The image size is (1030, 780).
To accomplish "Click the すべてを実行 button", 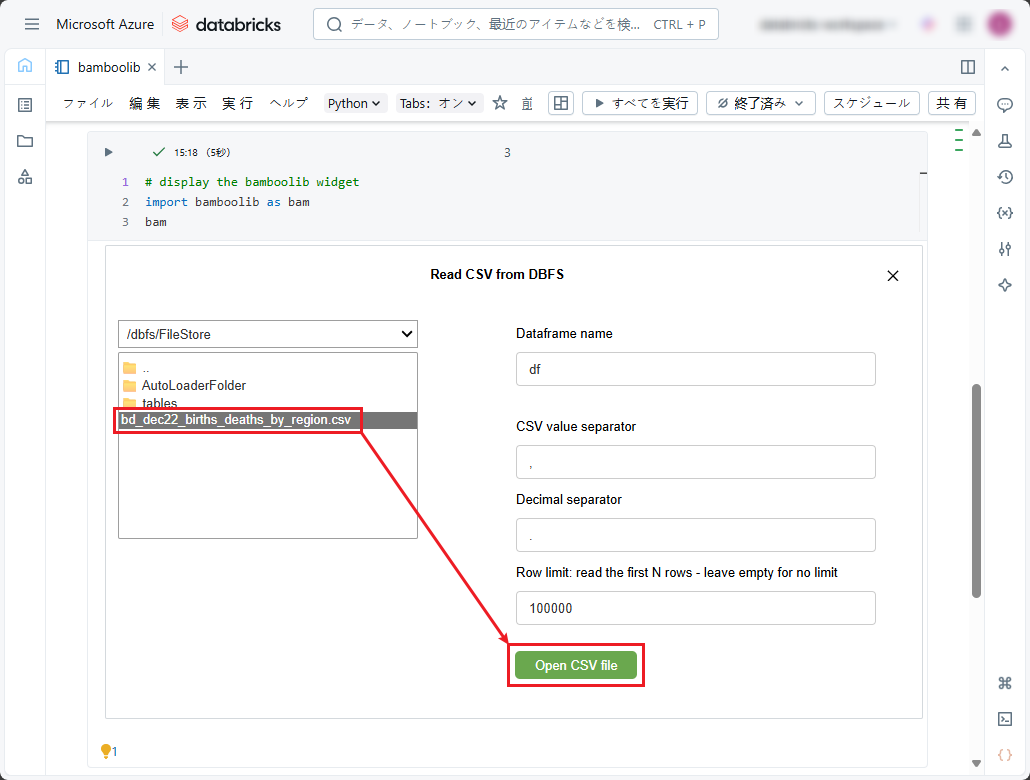I will [x=640, y=103].
